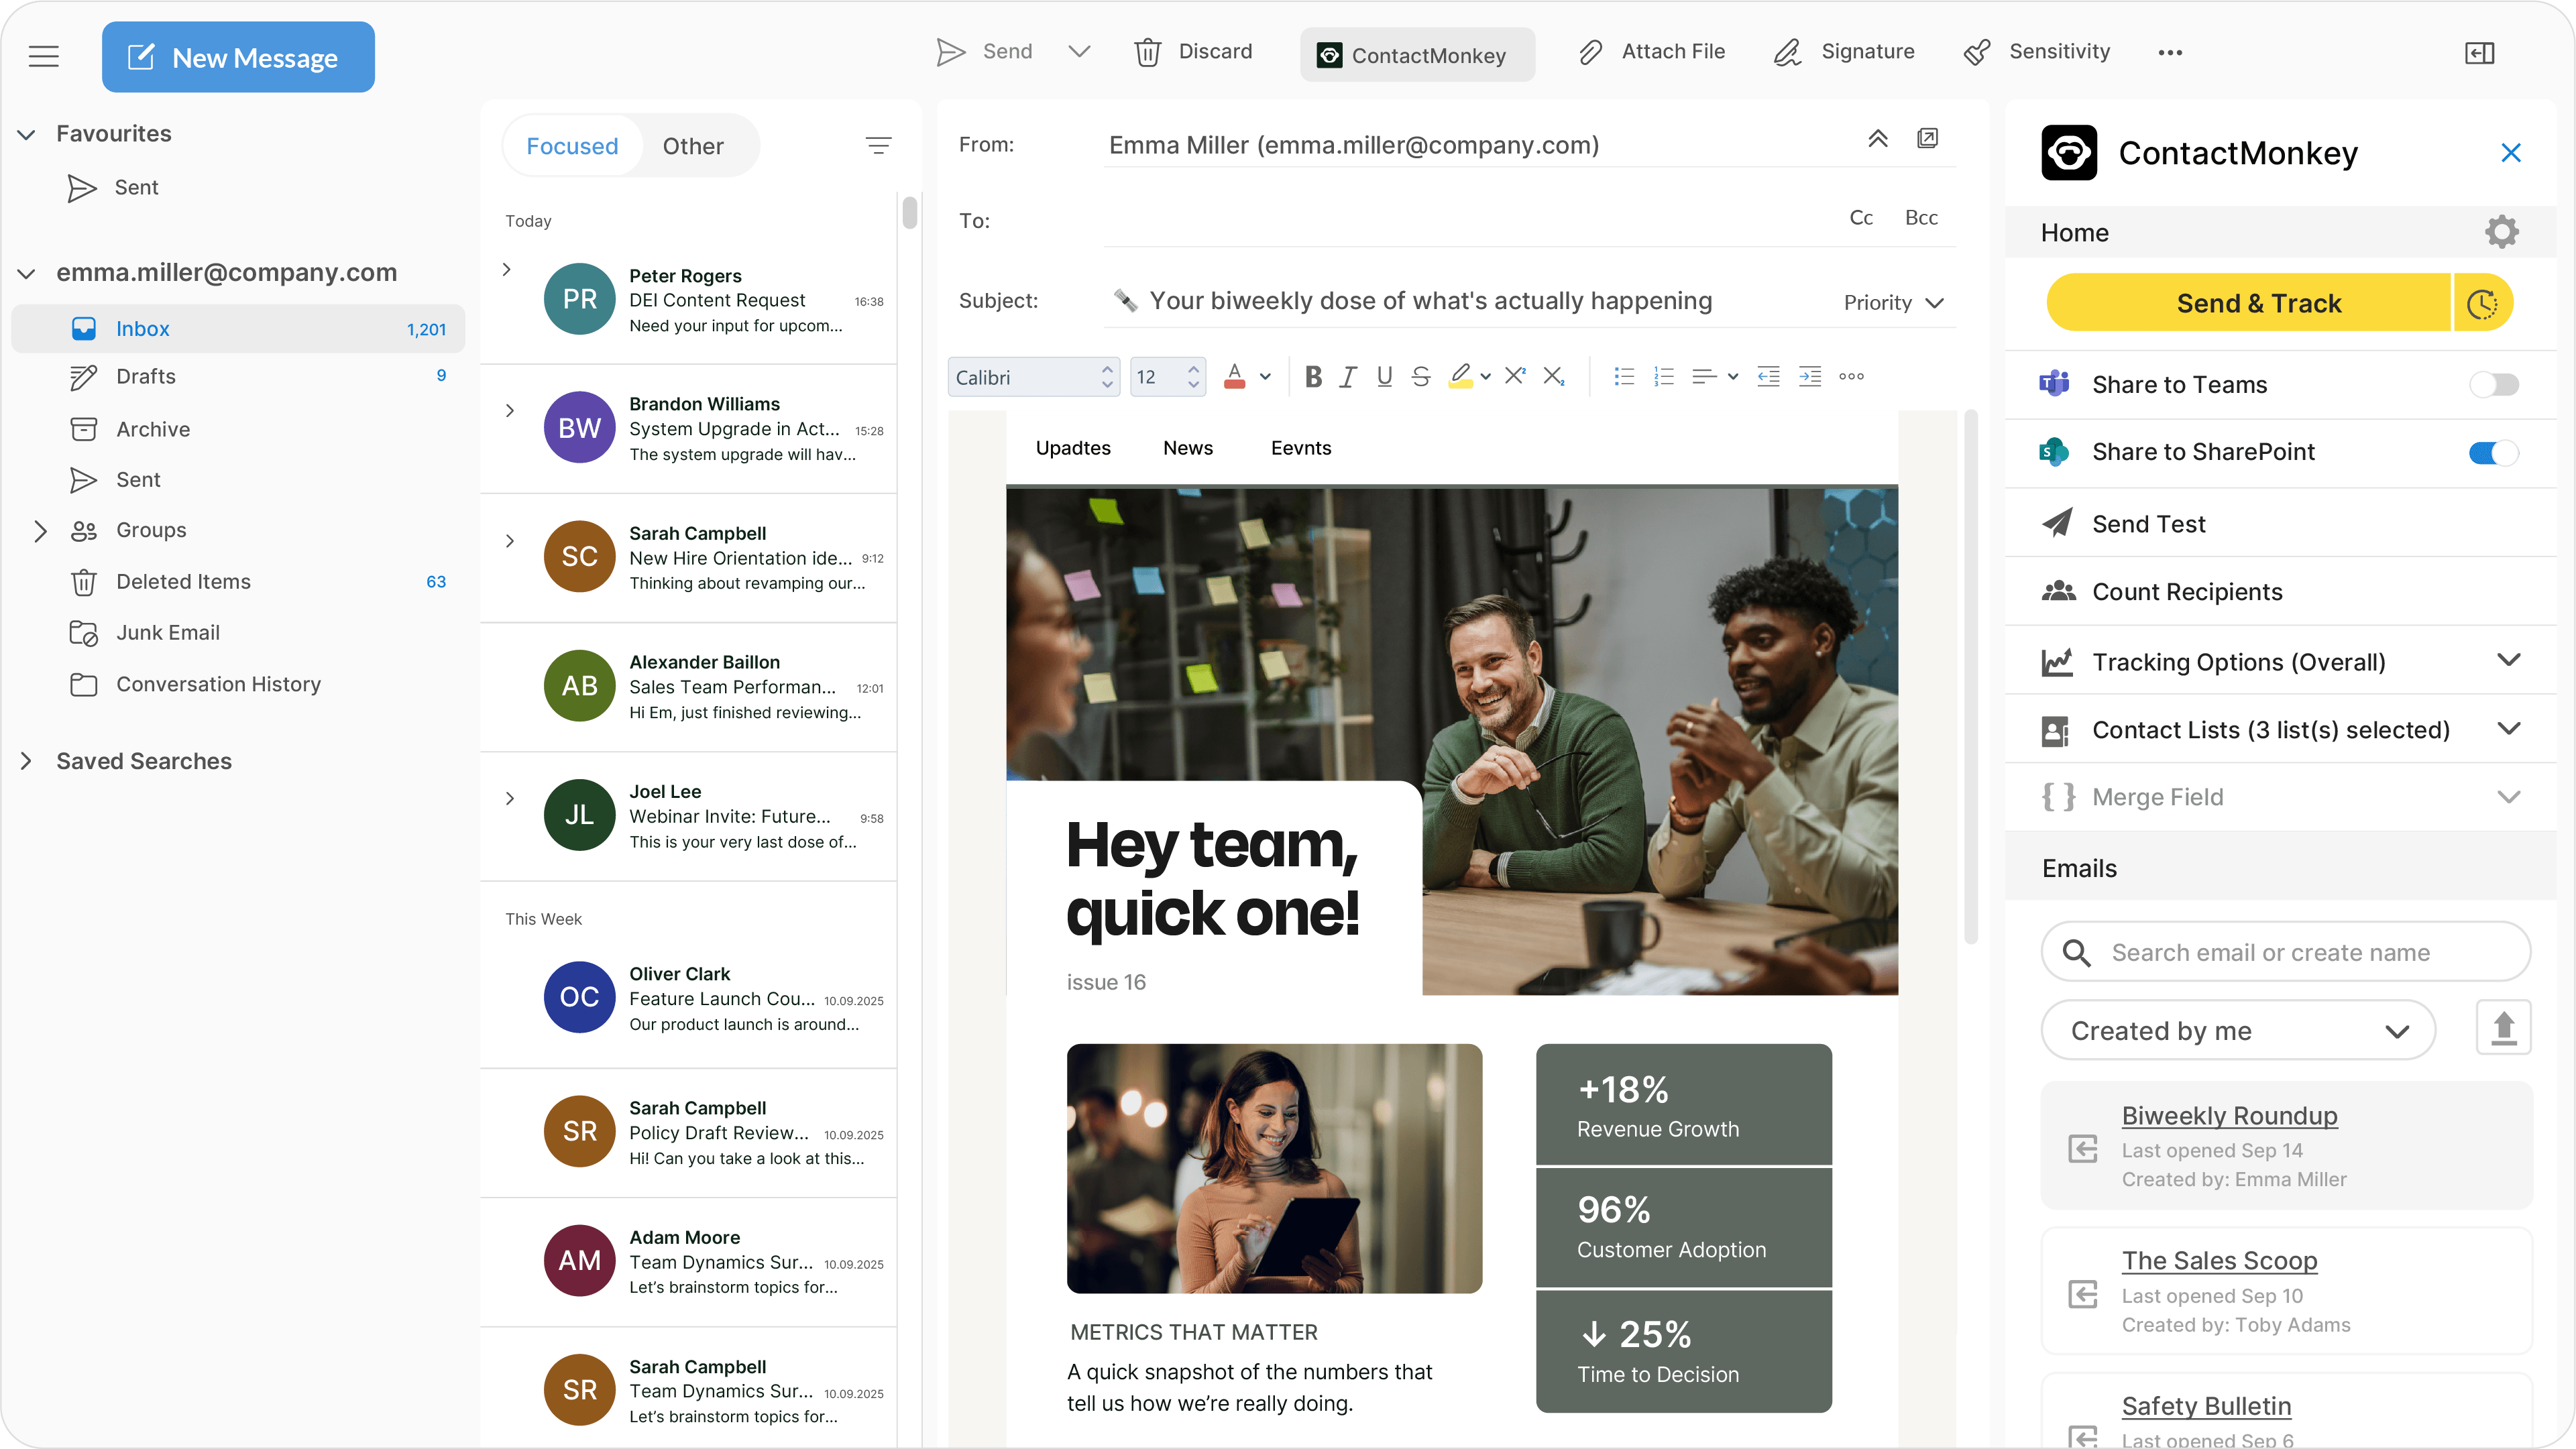Open the Priority dropdown
This screenshot has height=1449, width=2576.
[1893, 303]
